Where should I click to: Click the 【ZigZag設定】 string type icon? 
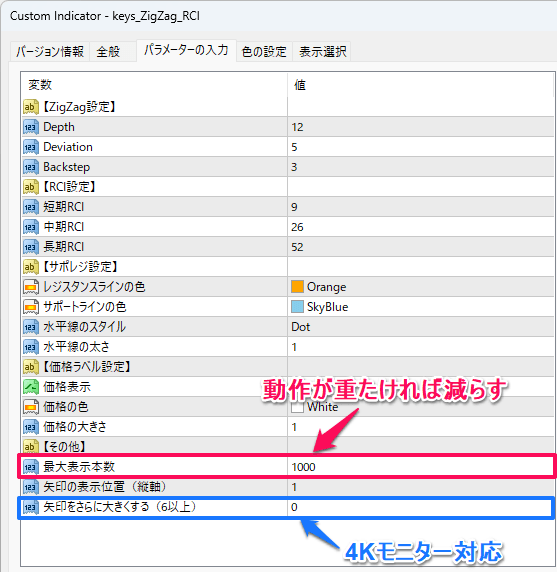point(31,107)
